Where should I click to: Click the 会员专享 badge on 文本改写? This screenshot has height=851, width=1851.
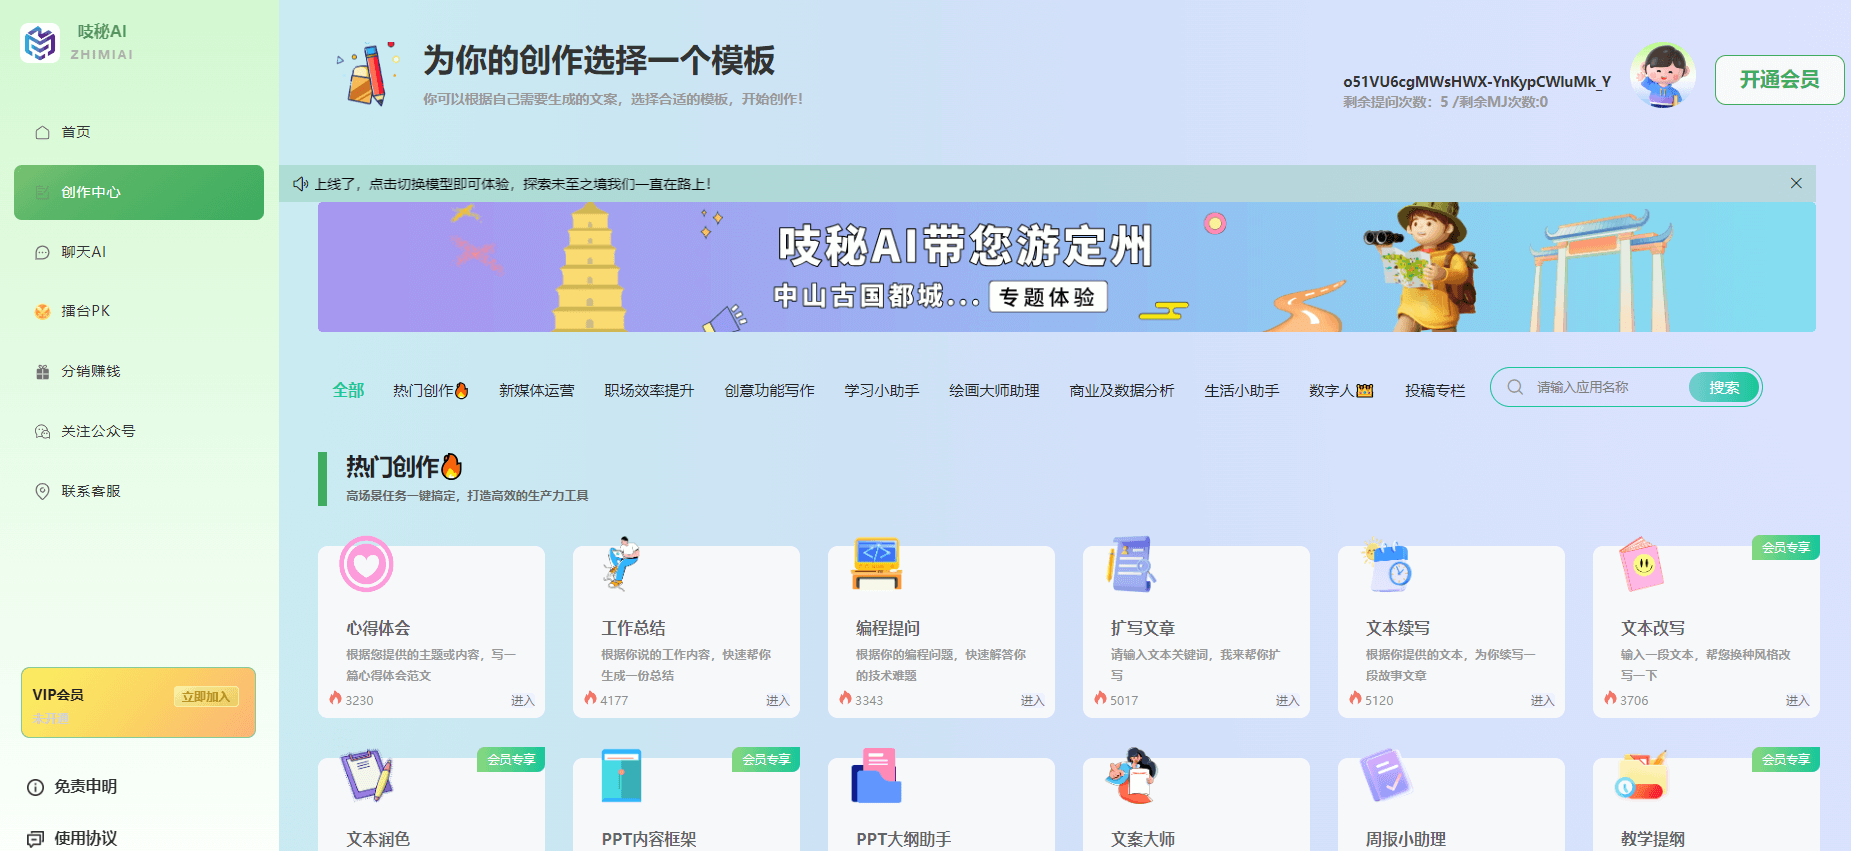pos(1786,547)
